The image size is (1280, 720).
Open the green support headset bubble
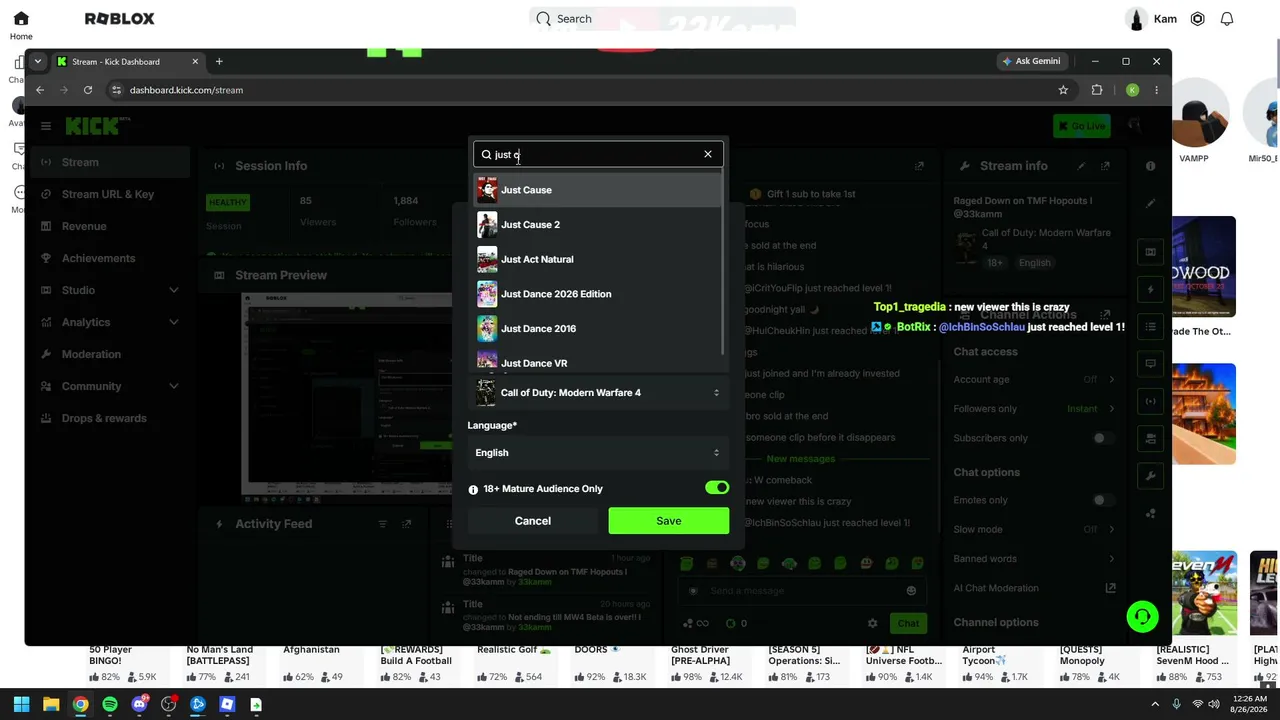coord(1142,616)
